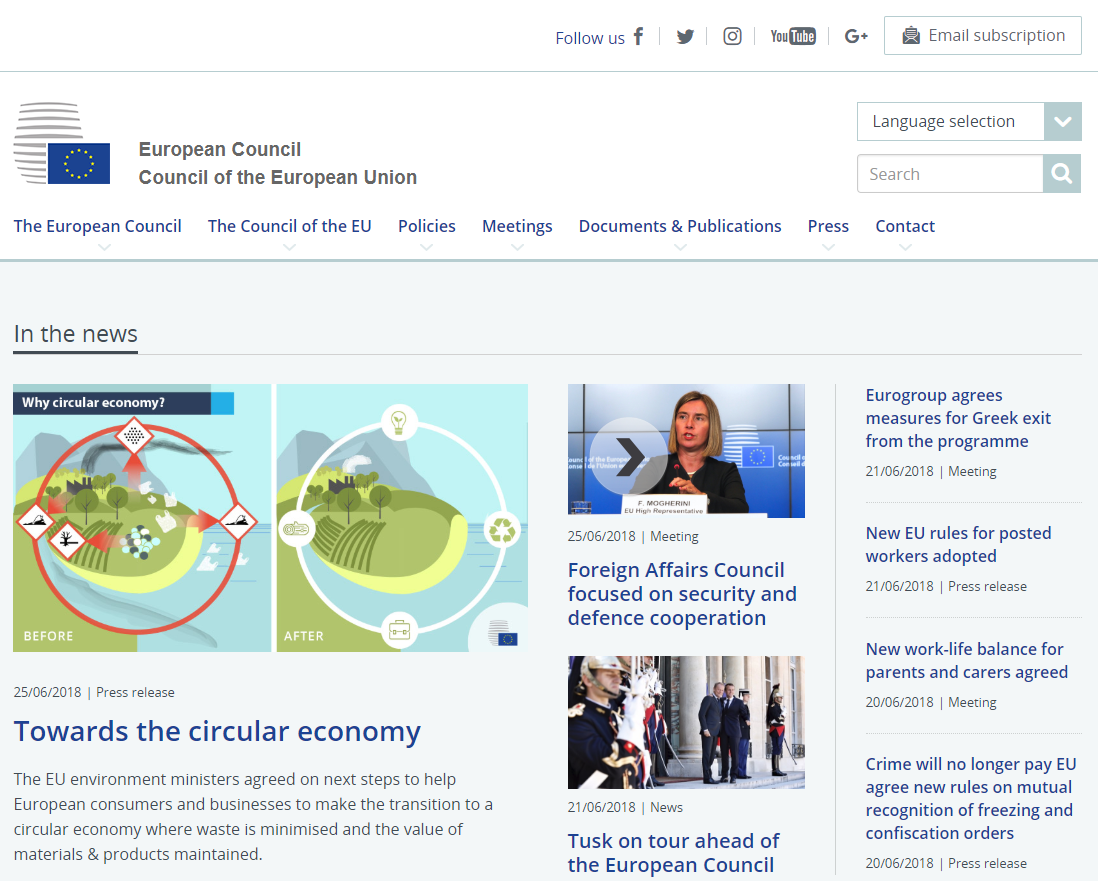Click the 25/06/2018 | Press release dateline
Screen dimensions: 1098x881
click(94, 692)
